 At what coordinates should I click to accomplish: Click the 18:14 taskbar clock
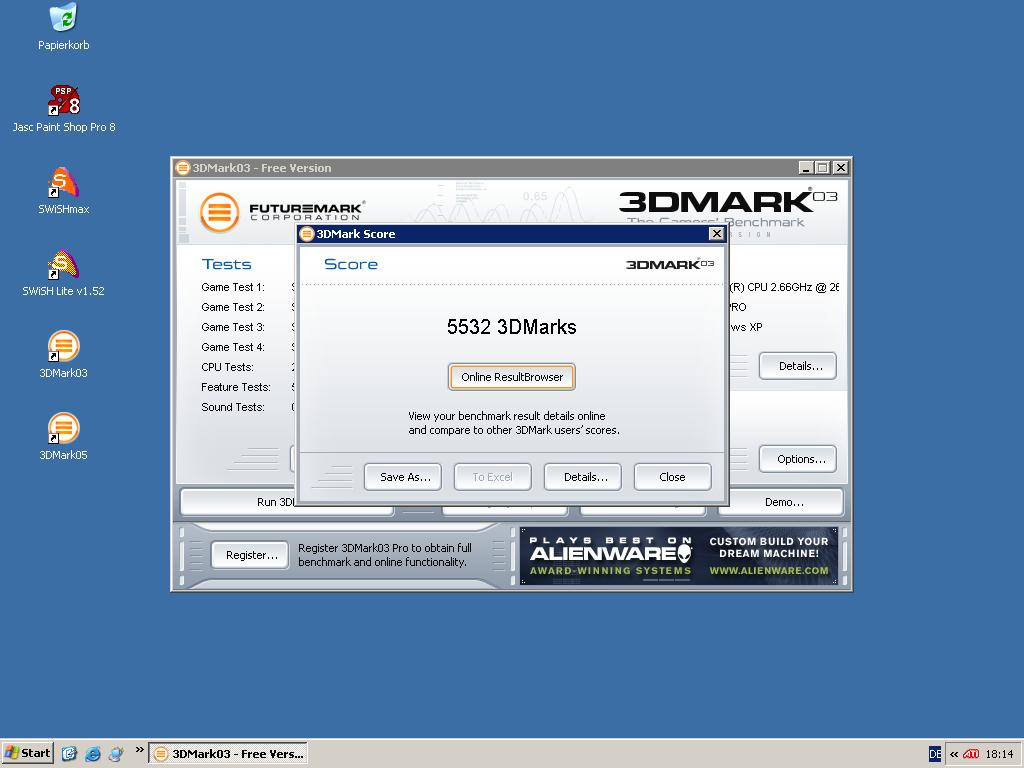point(999,754)
